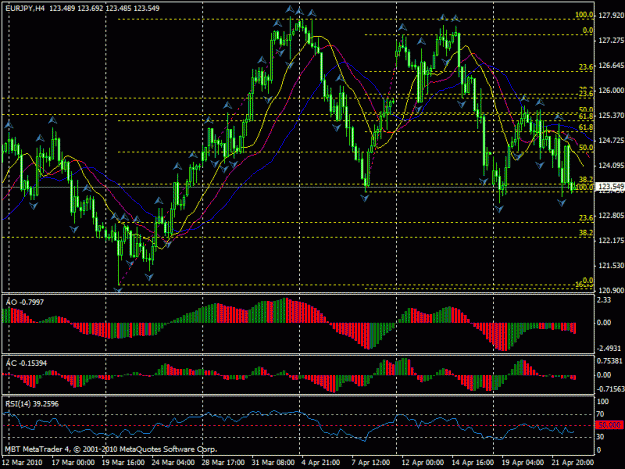
Task: Click the RSI(14) 39.2596 indicator label
Action: point(32,404)
